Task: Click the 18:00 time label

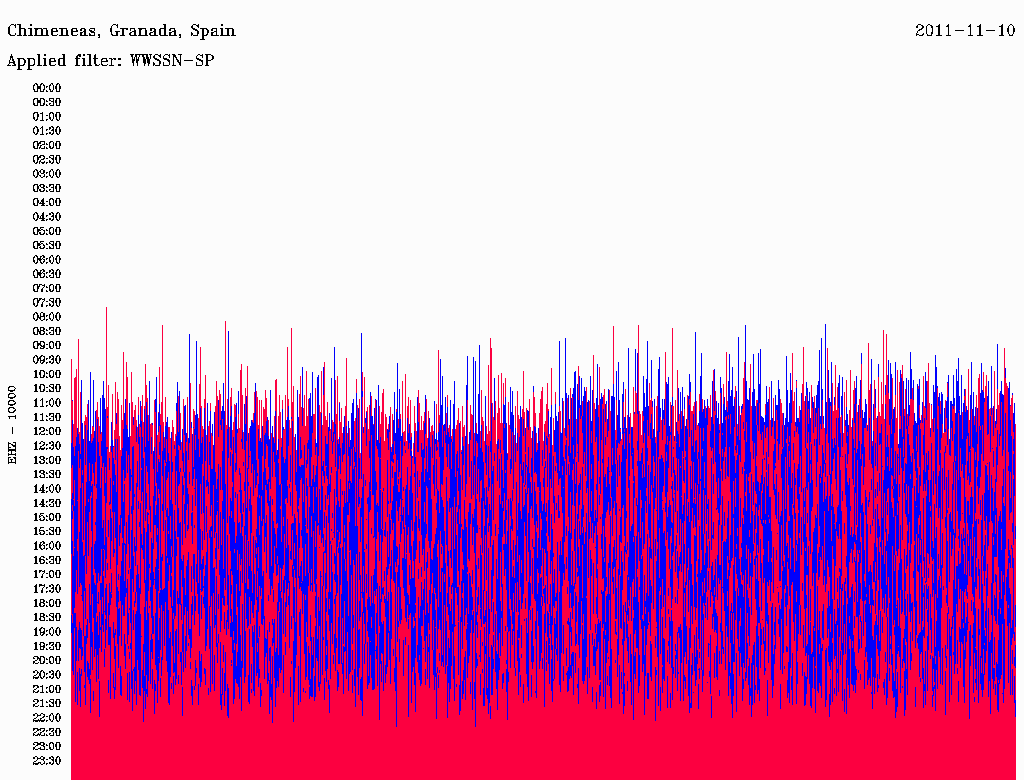Action: 47,603
